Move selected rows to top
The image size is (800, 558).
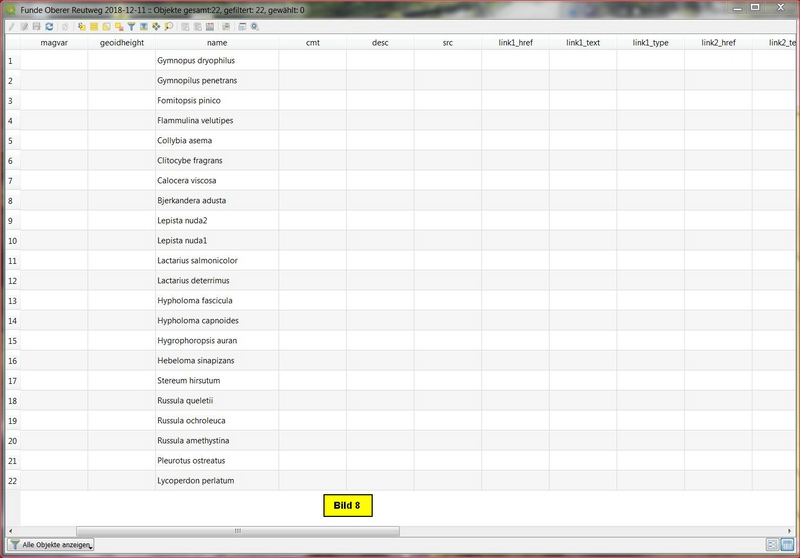point(143,26)
